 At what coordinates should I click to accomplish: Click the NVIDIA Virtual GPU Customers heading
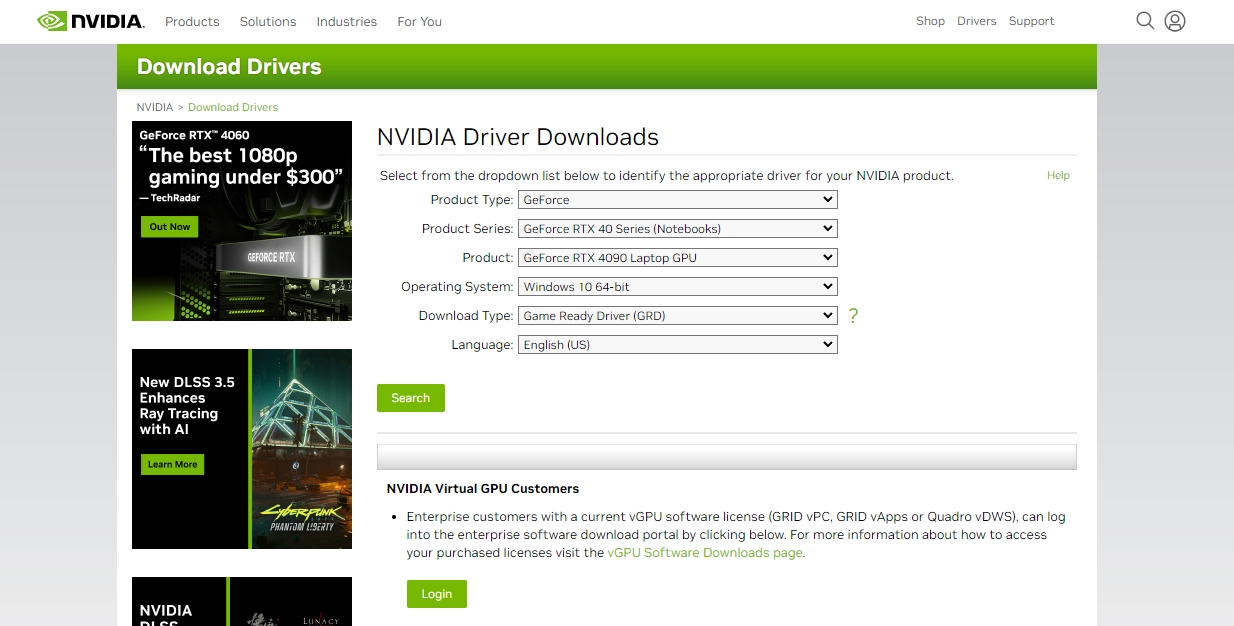pyautogui.click(x=483, y=489)
